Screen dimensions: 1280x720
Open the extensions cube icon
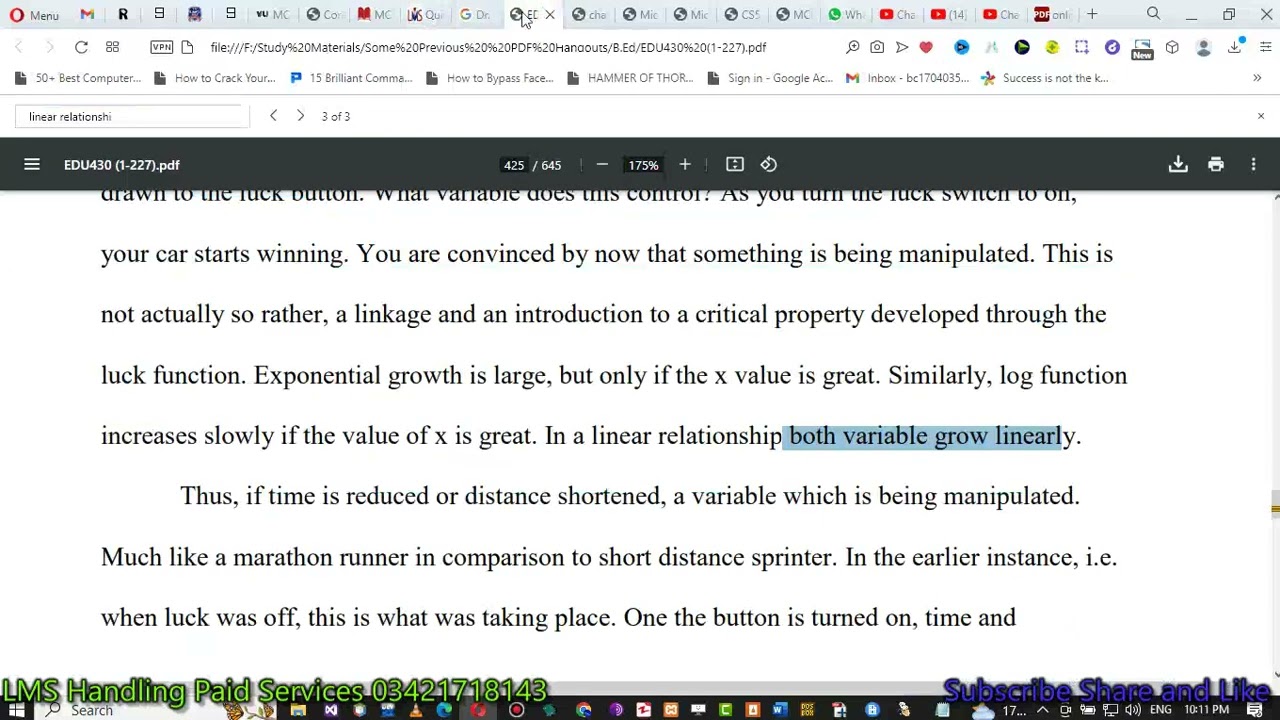1172,47
